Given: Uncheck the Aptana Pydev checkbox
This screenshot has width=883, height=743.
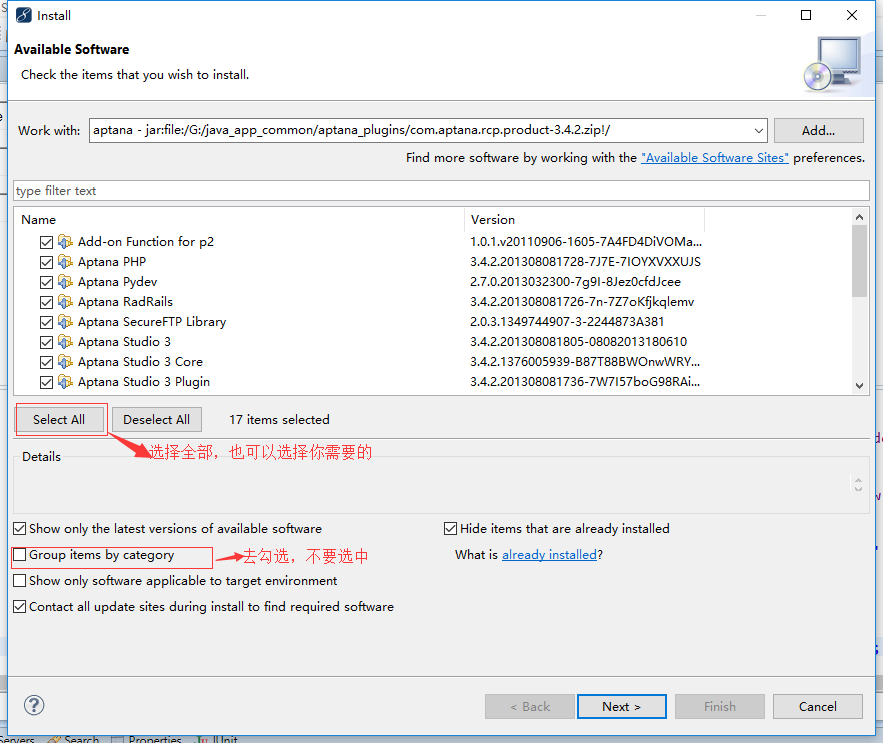Looking at the screenshot, I should pyautogui.click(x=46, y=282).
